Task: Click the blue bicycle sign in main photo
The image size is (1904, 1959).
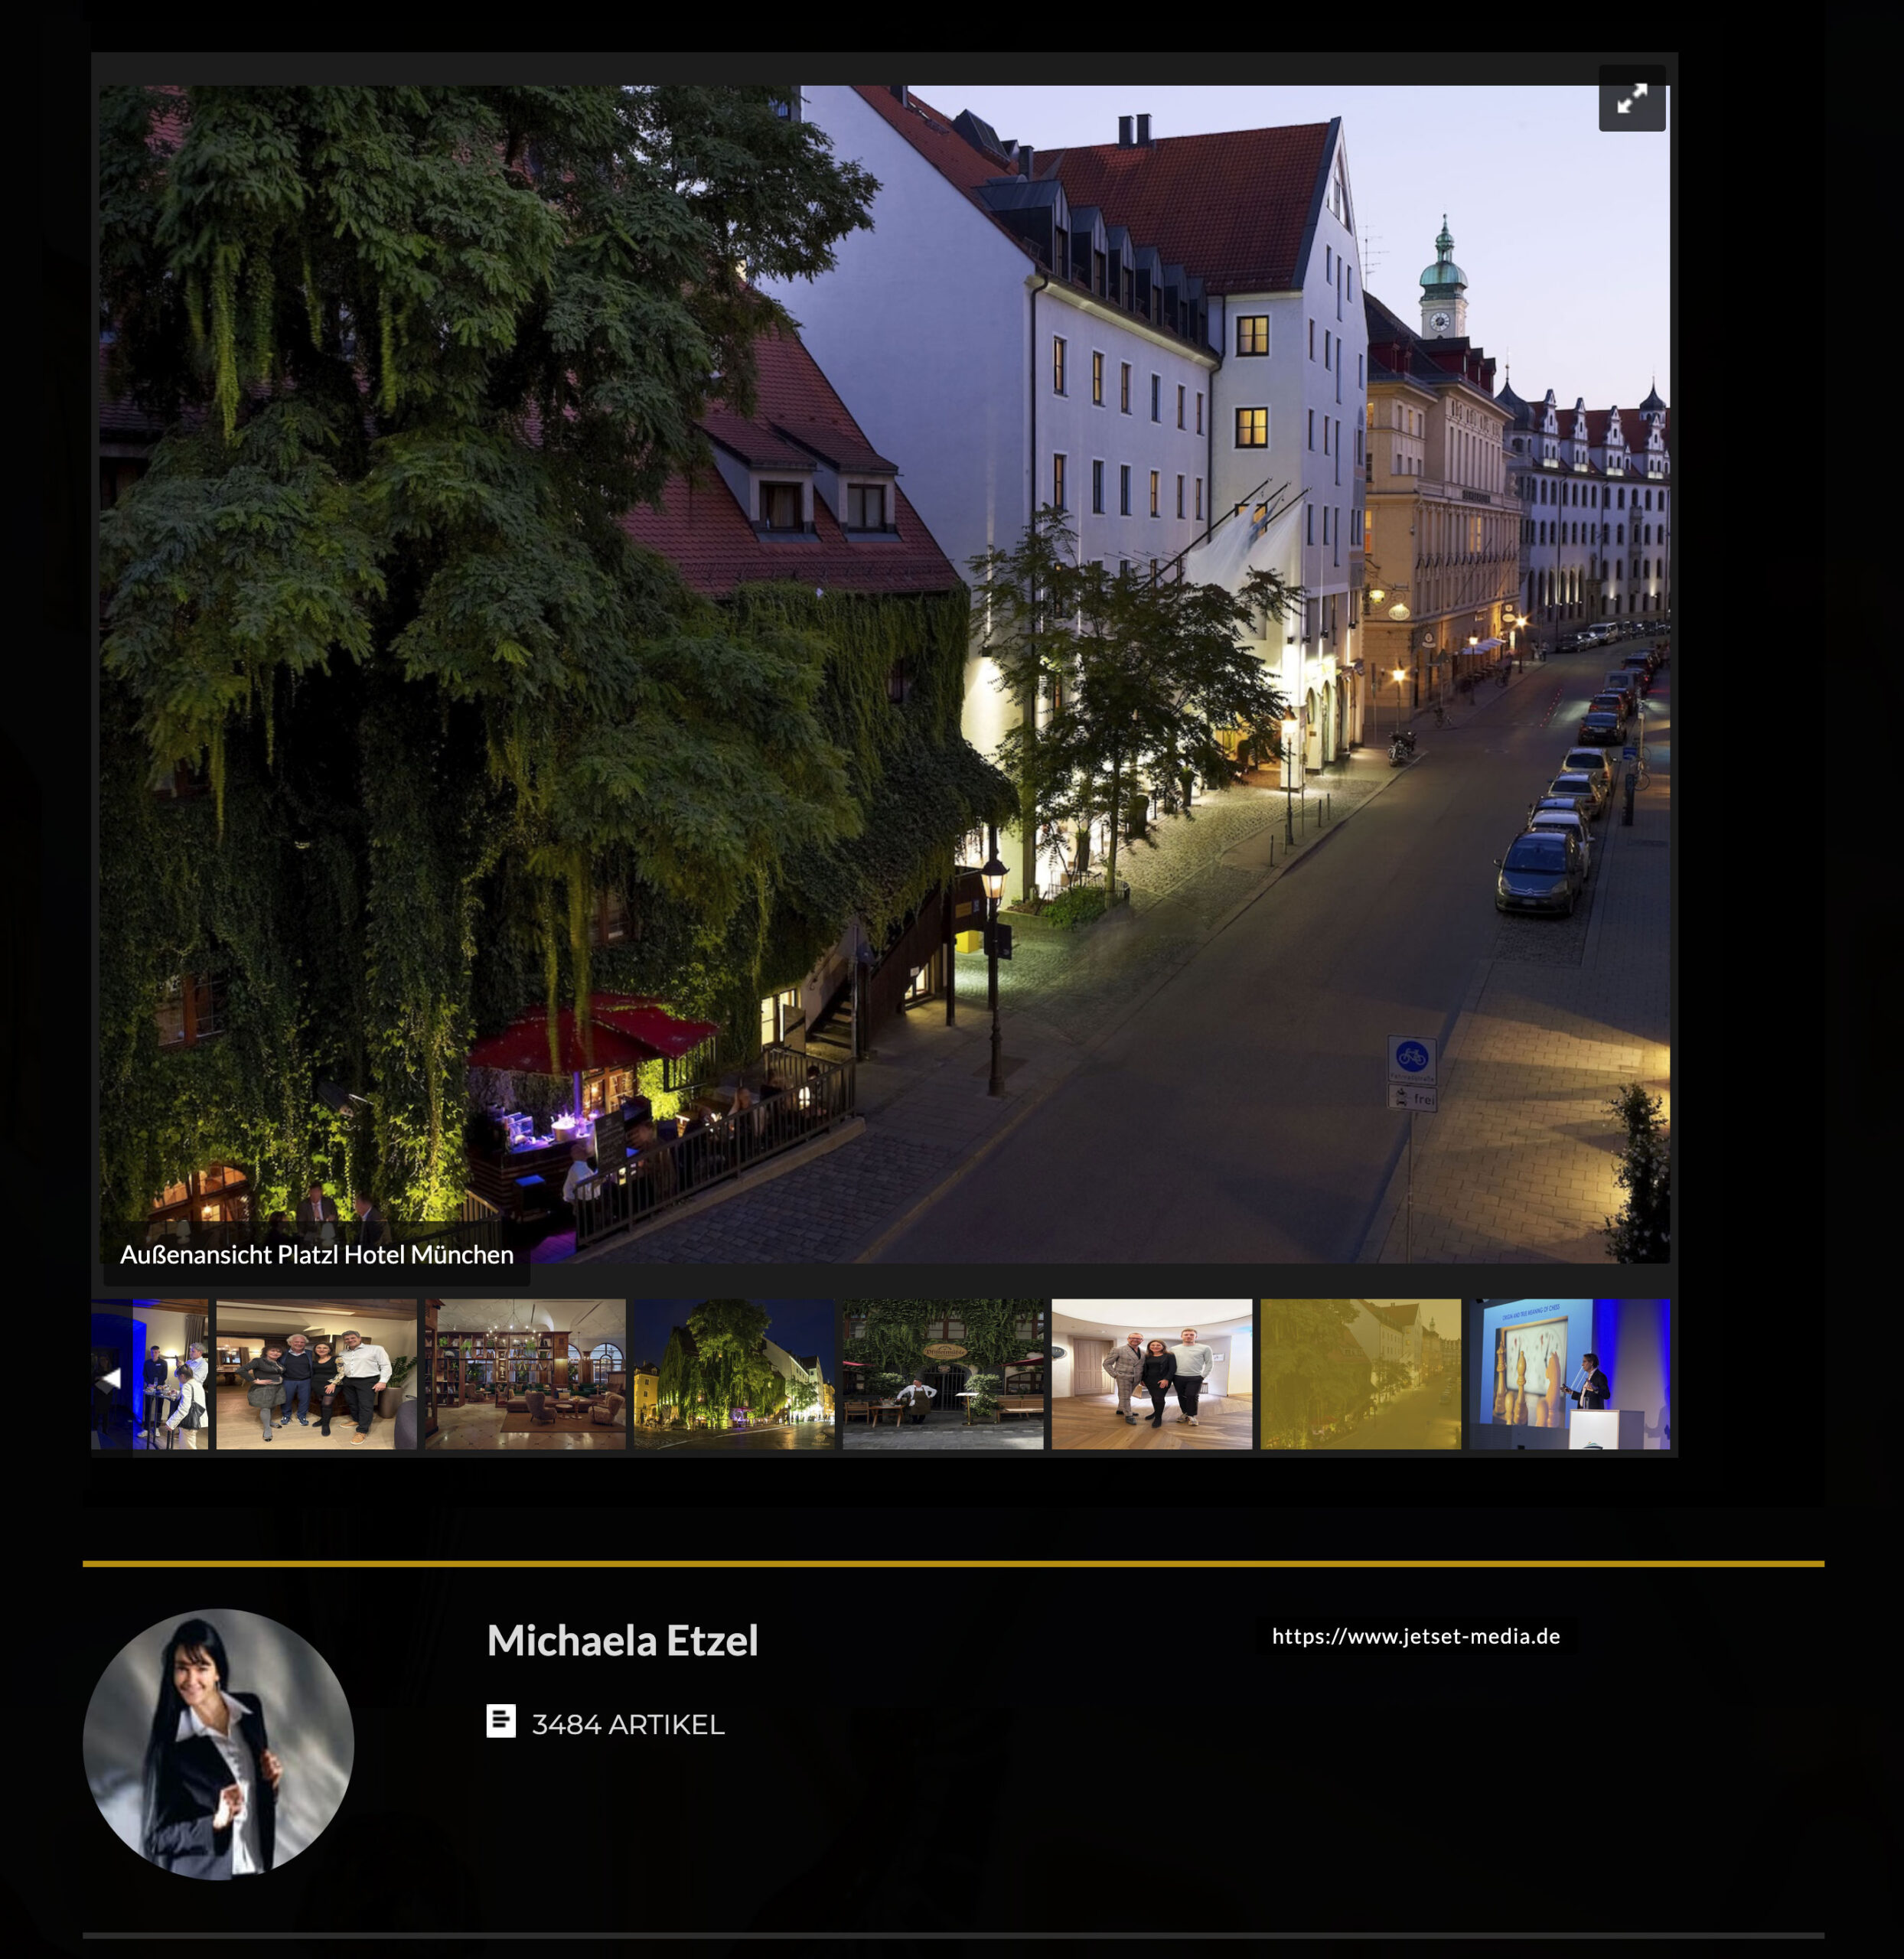Action: (1411, 1056)
